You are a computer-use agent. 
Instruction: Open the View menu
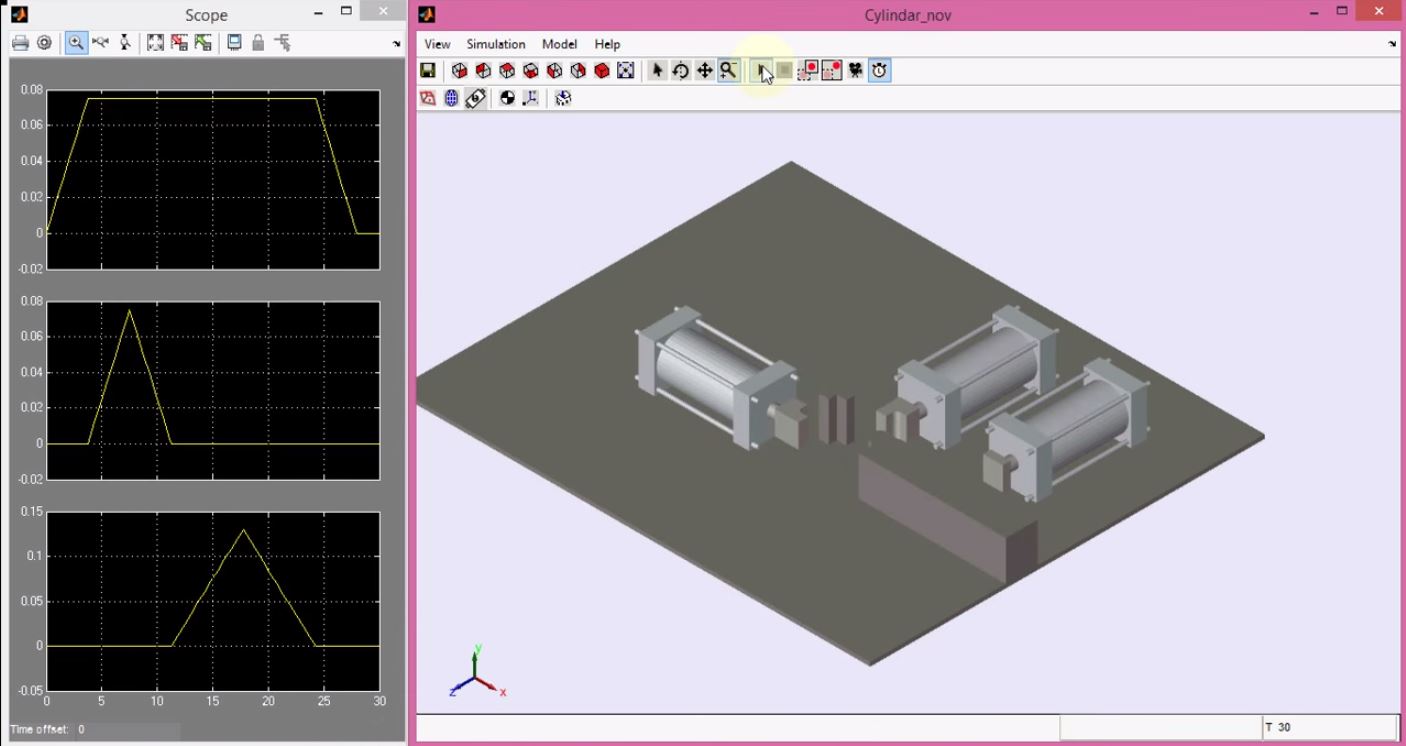pos(437,44)
